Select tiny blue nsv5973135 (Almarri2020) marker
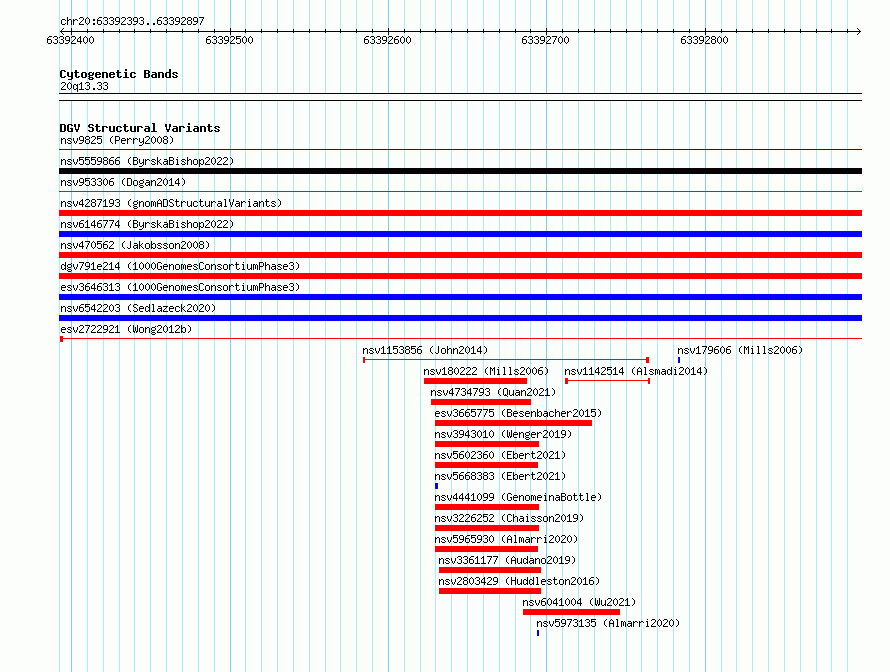This screenshot has width=890, height=672. click(538, 633)
